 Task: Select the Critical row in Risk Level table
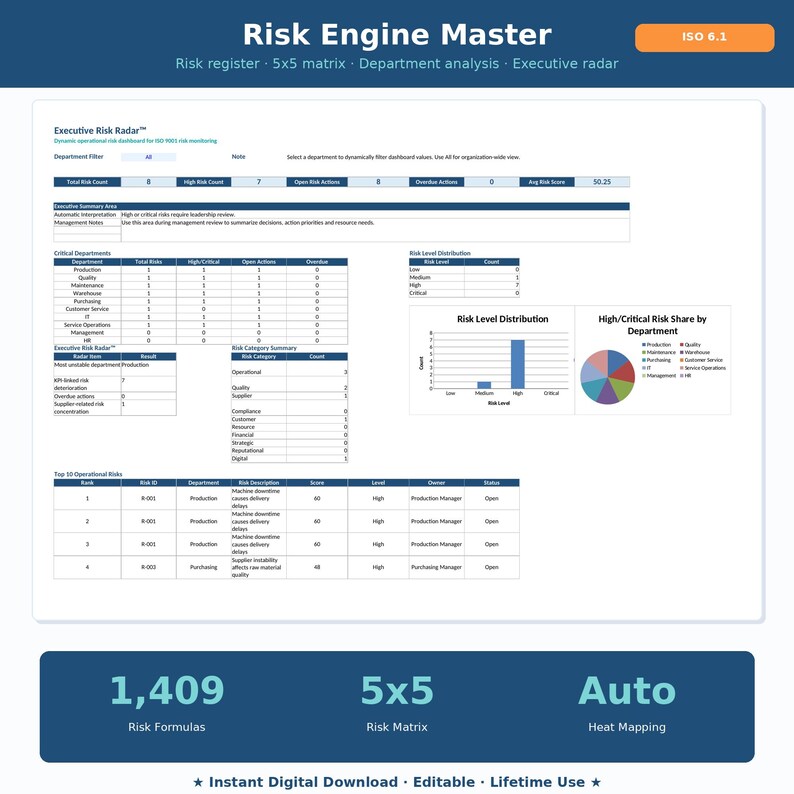point(464,293)
